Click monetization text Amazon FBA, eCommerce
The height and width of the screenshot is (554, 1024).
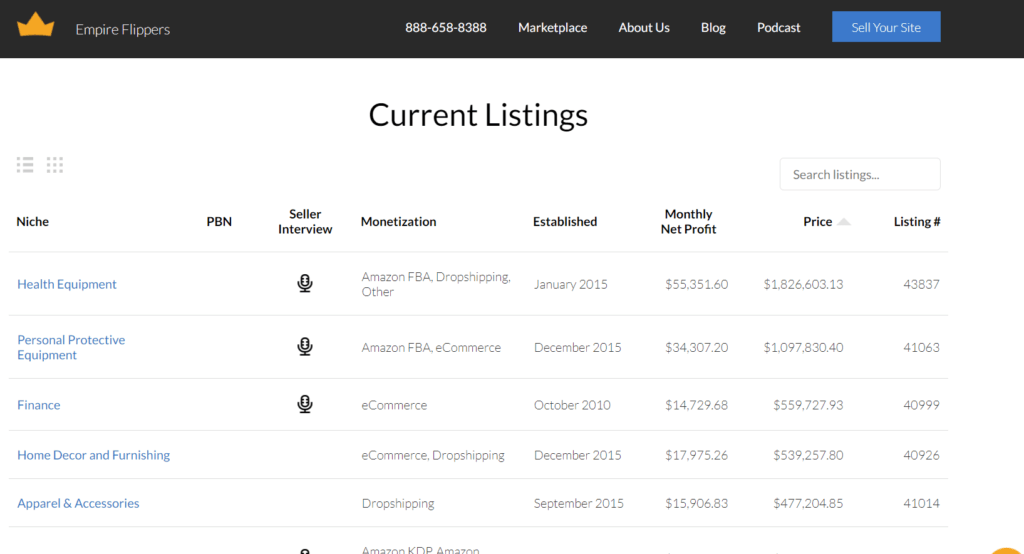tap(431, 348)
